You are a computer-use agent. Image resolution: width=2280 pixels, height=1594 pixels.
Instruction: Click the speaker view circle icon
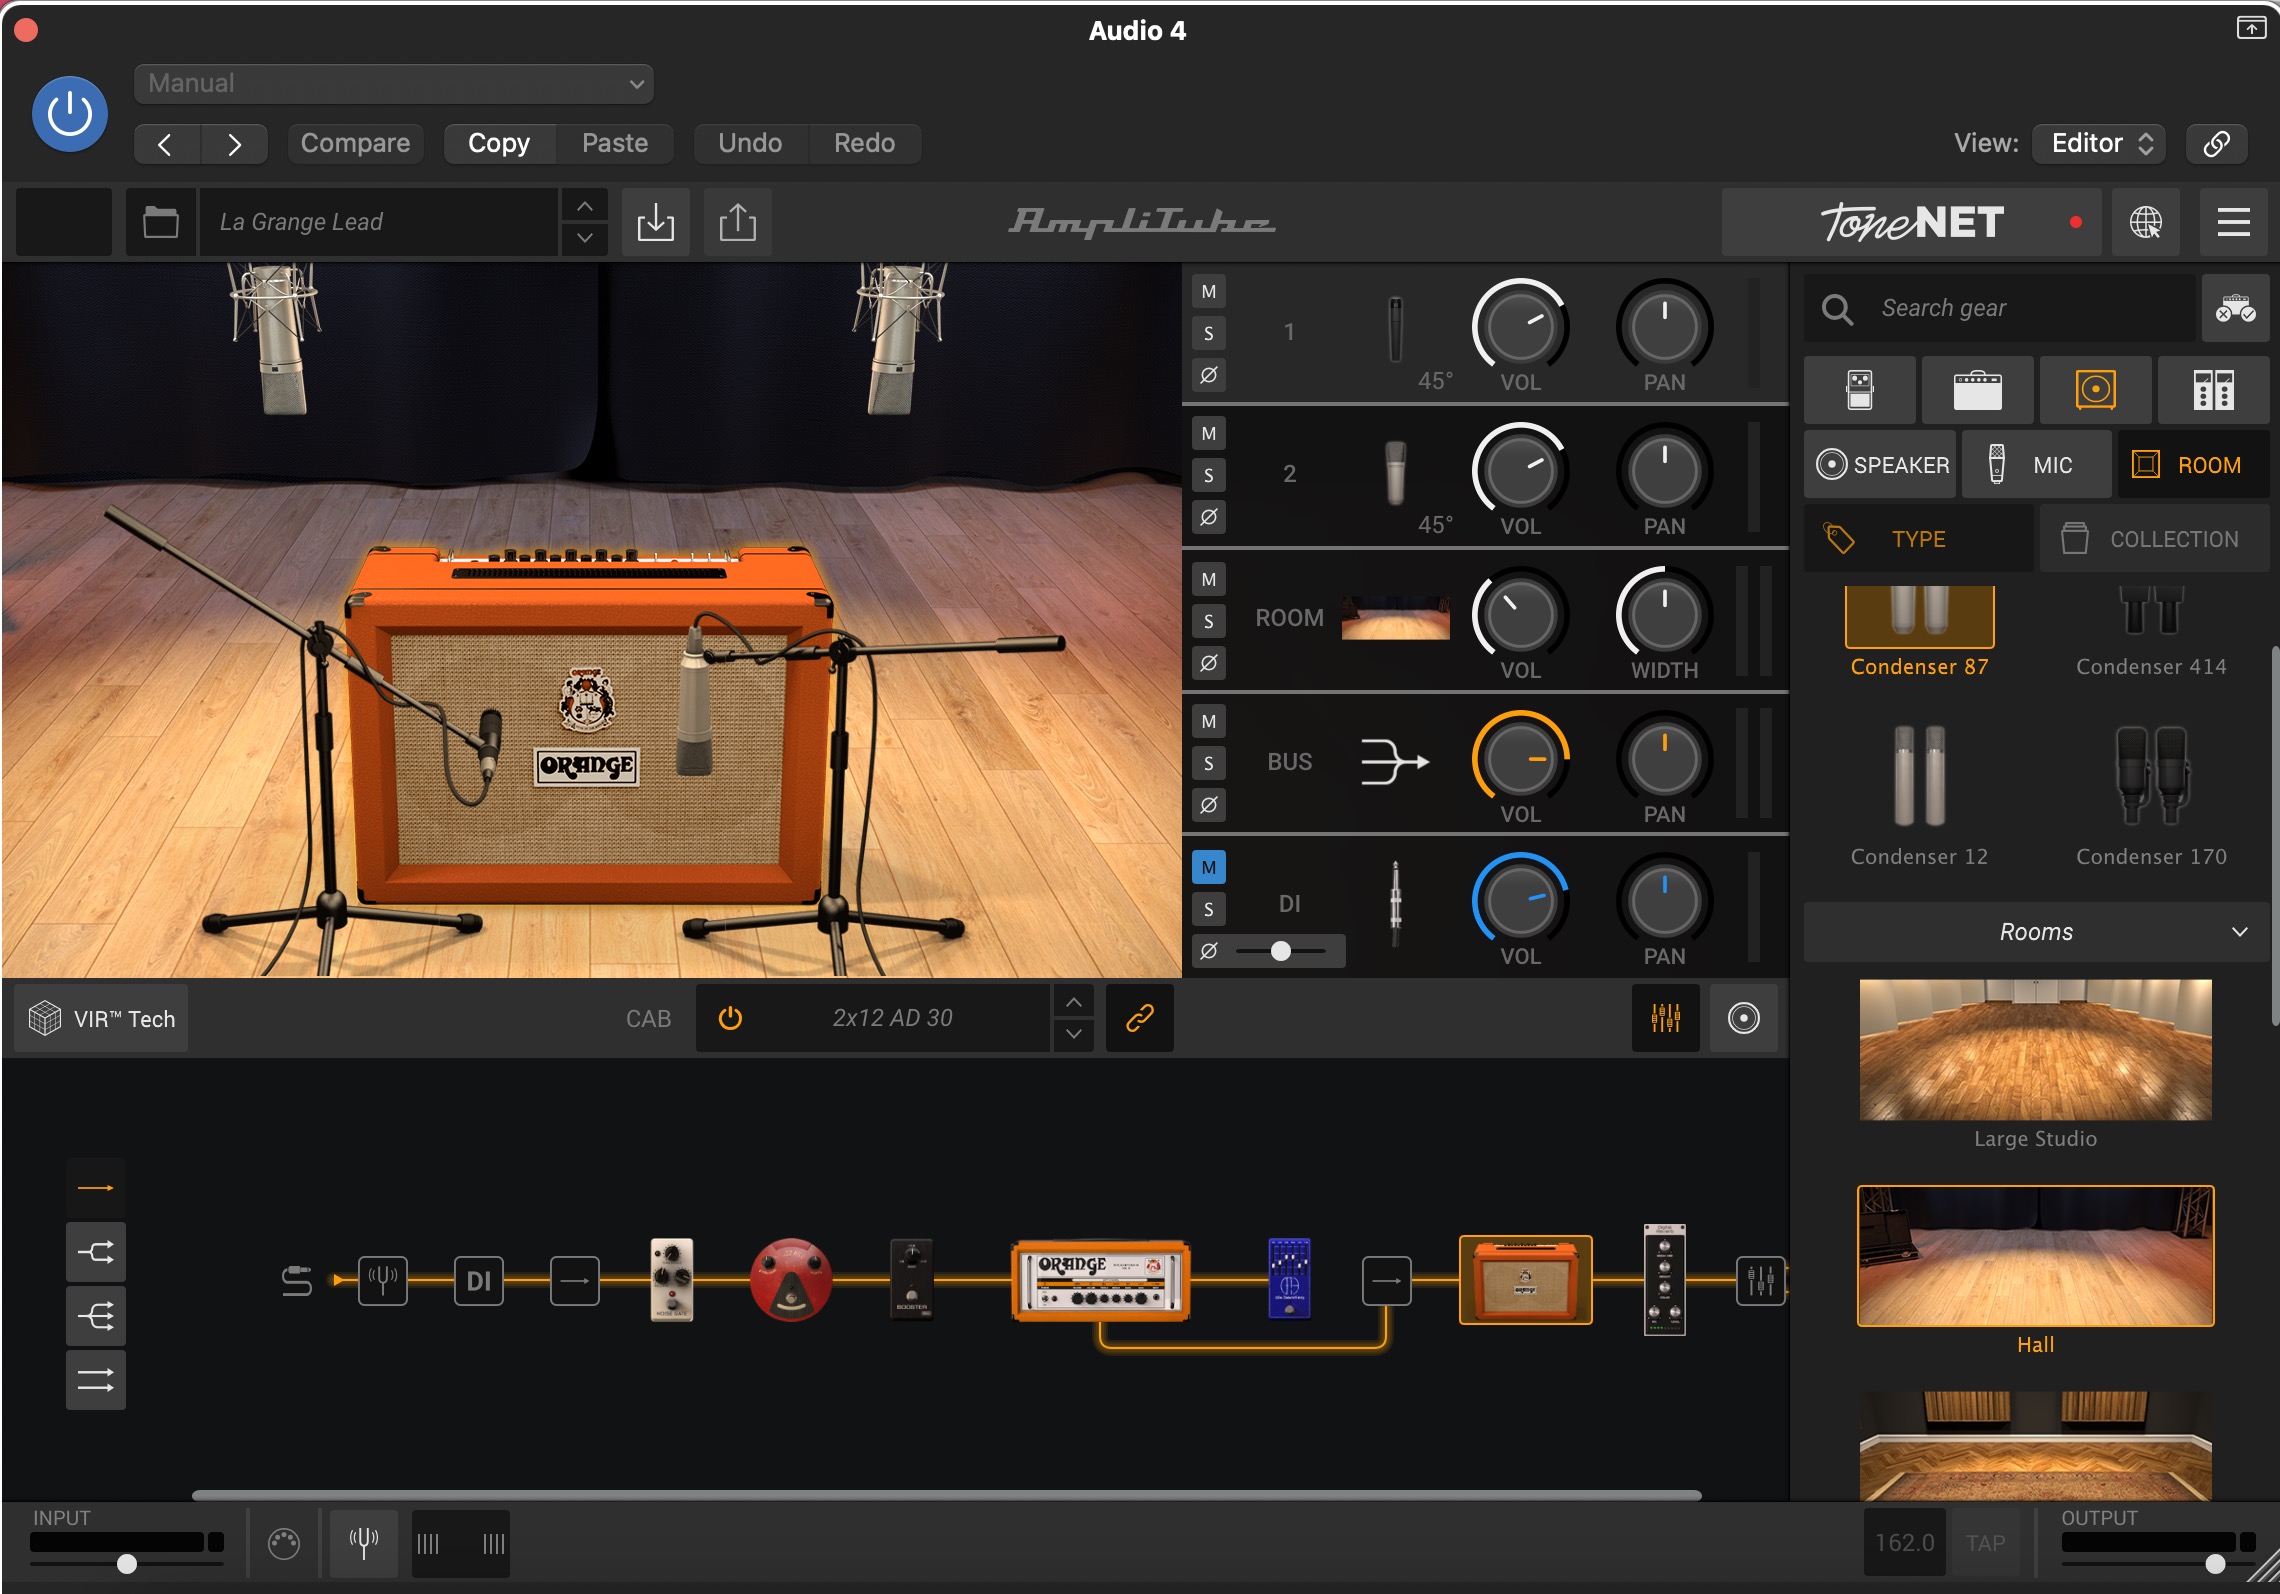pos(1743,1018)
